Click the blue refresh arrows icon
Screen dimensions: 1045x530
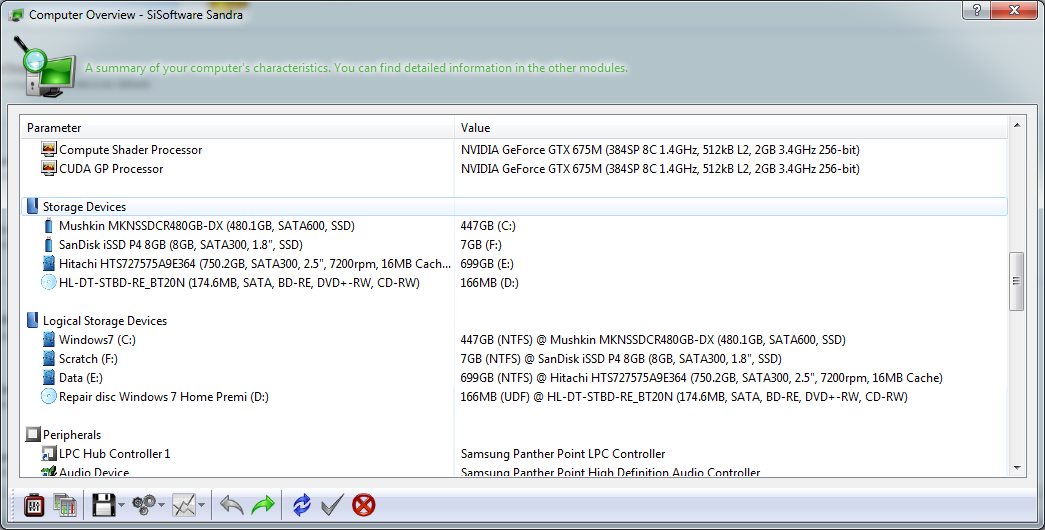pyautogui.click(x=301, y=505)
